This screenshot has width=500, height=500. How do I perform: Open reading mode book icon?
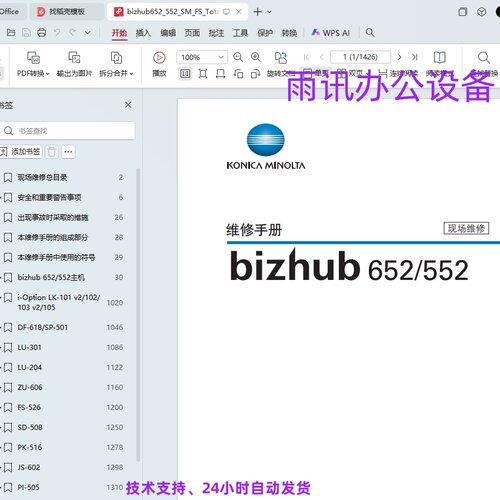(440, 57)
